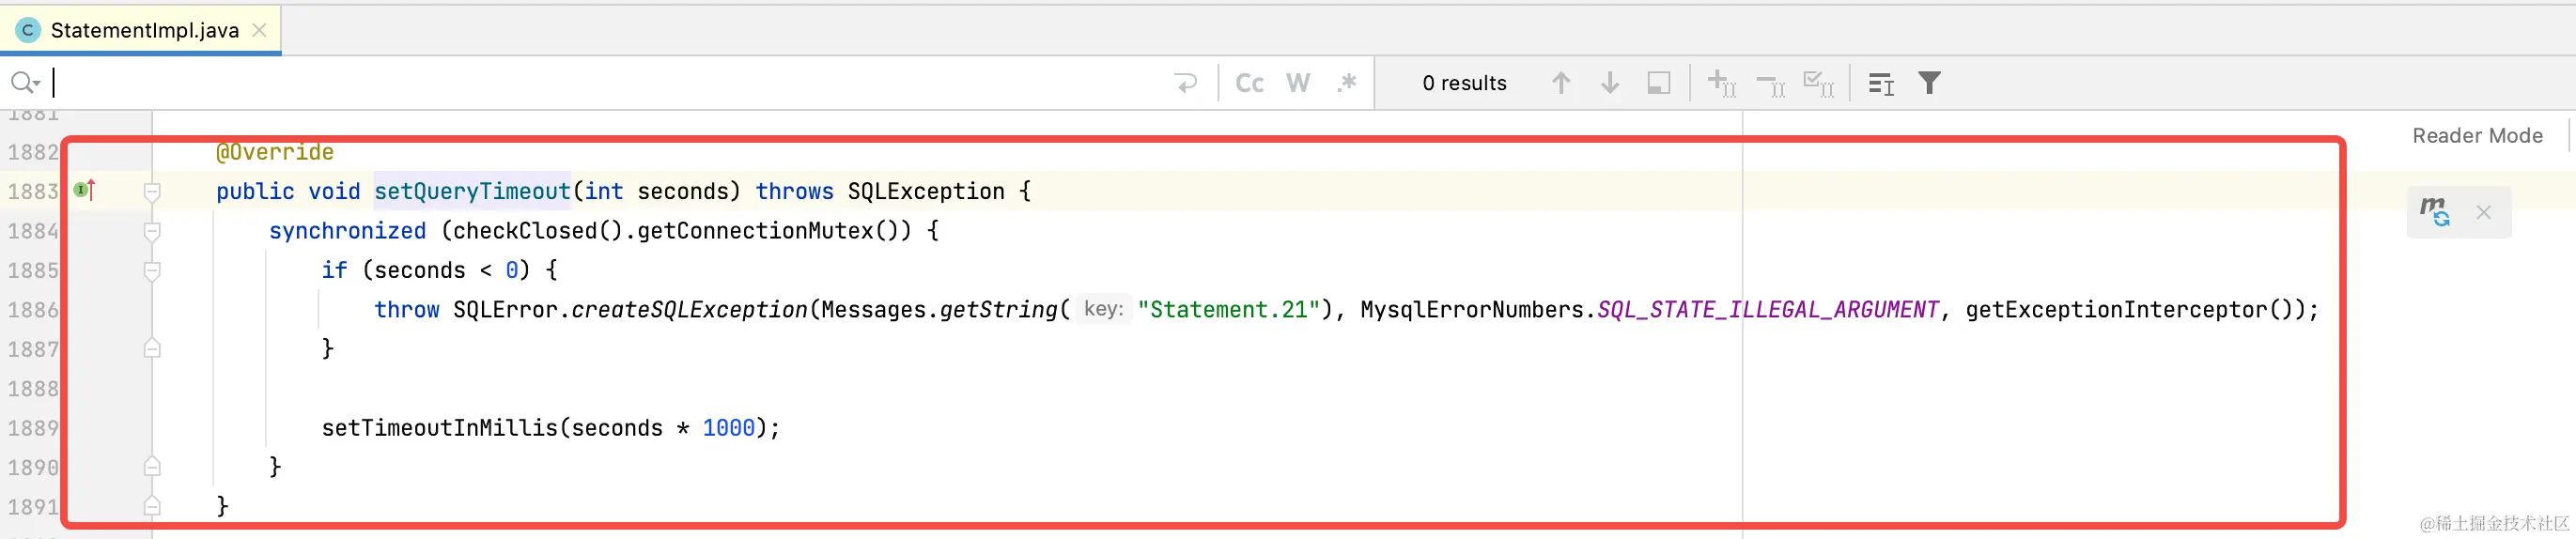This screenshot has width=2576, height=539.
Task: Unselect the current occurrence
Action: coord(1770,83)
